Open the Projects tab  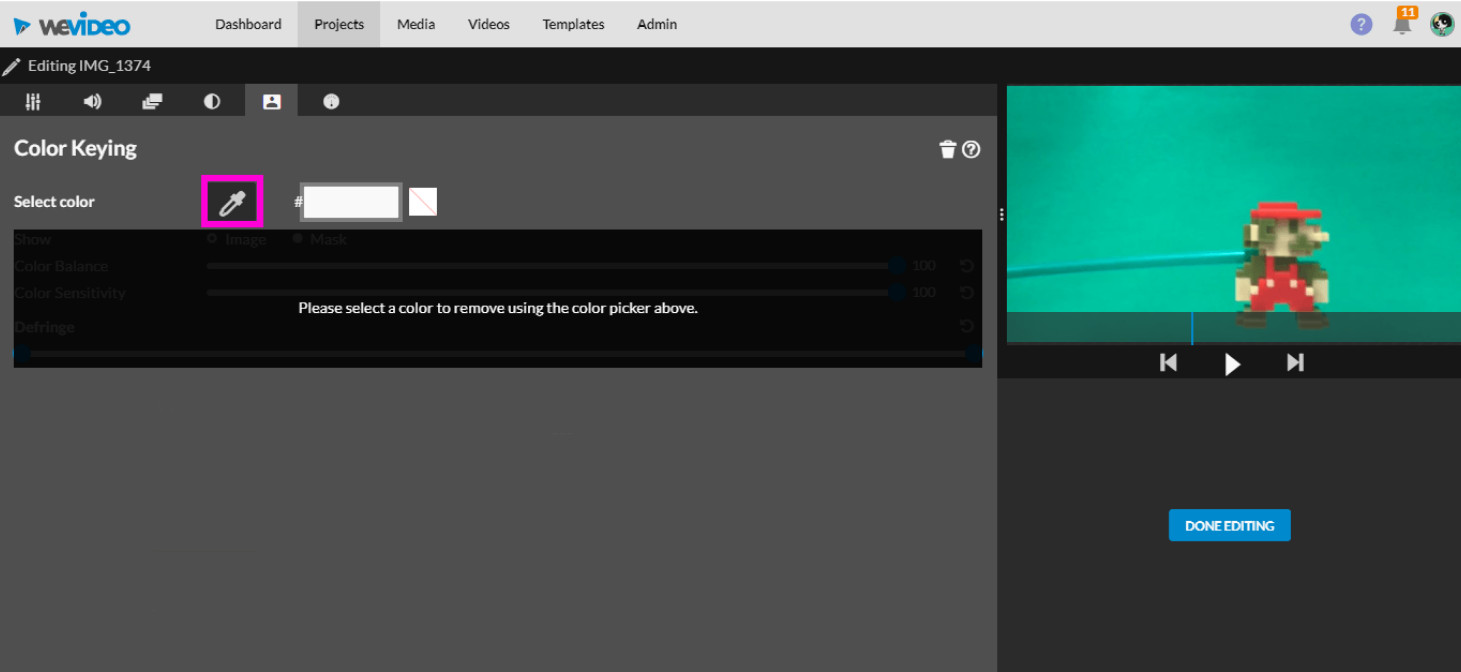(x=339, y=24)
